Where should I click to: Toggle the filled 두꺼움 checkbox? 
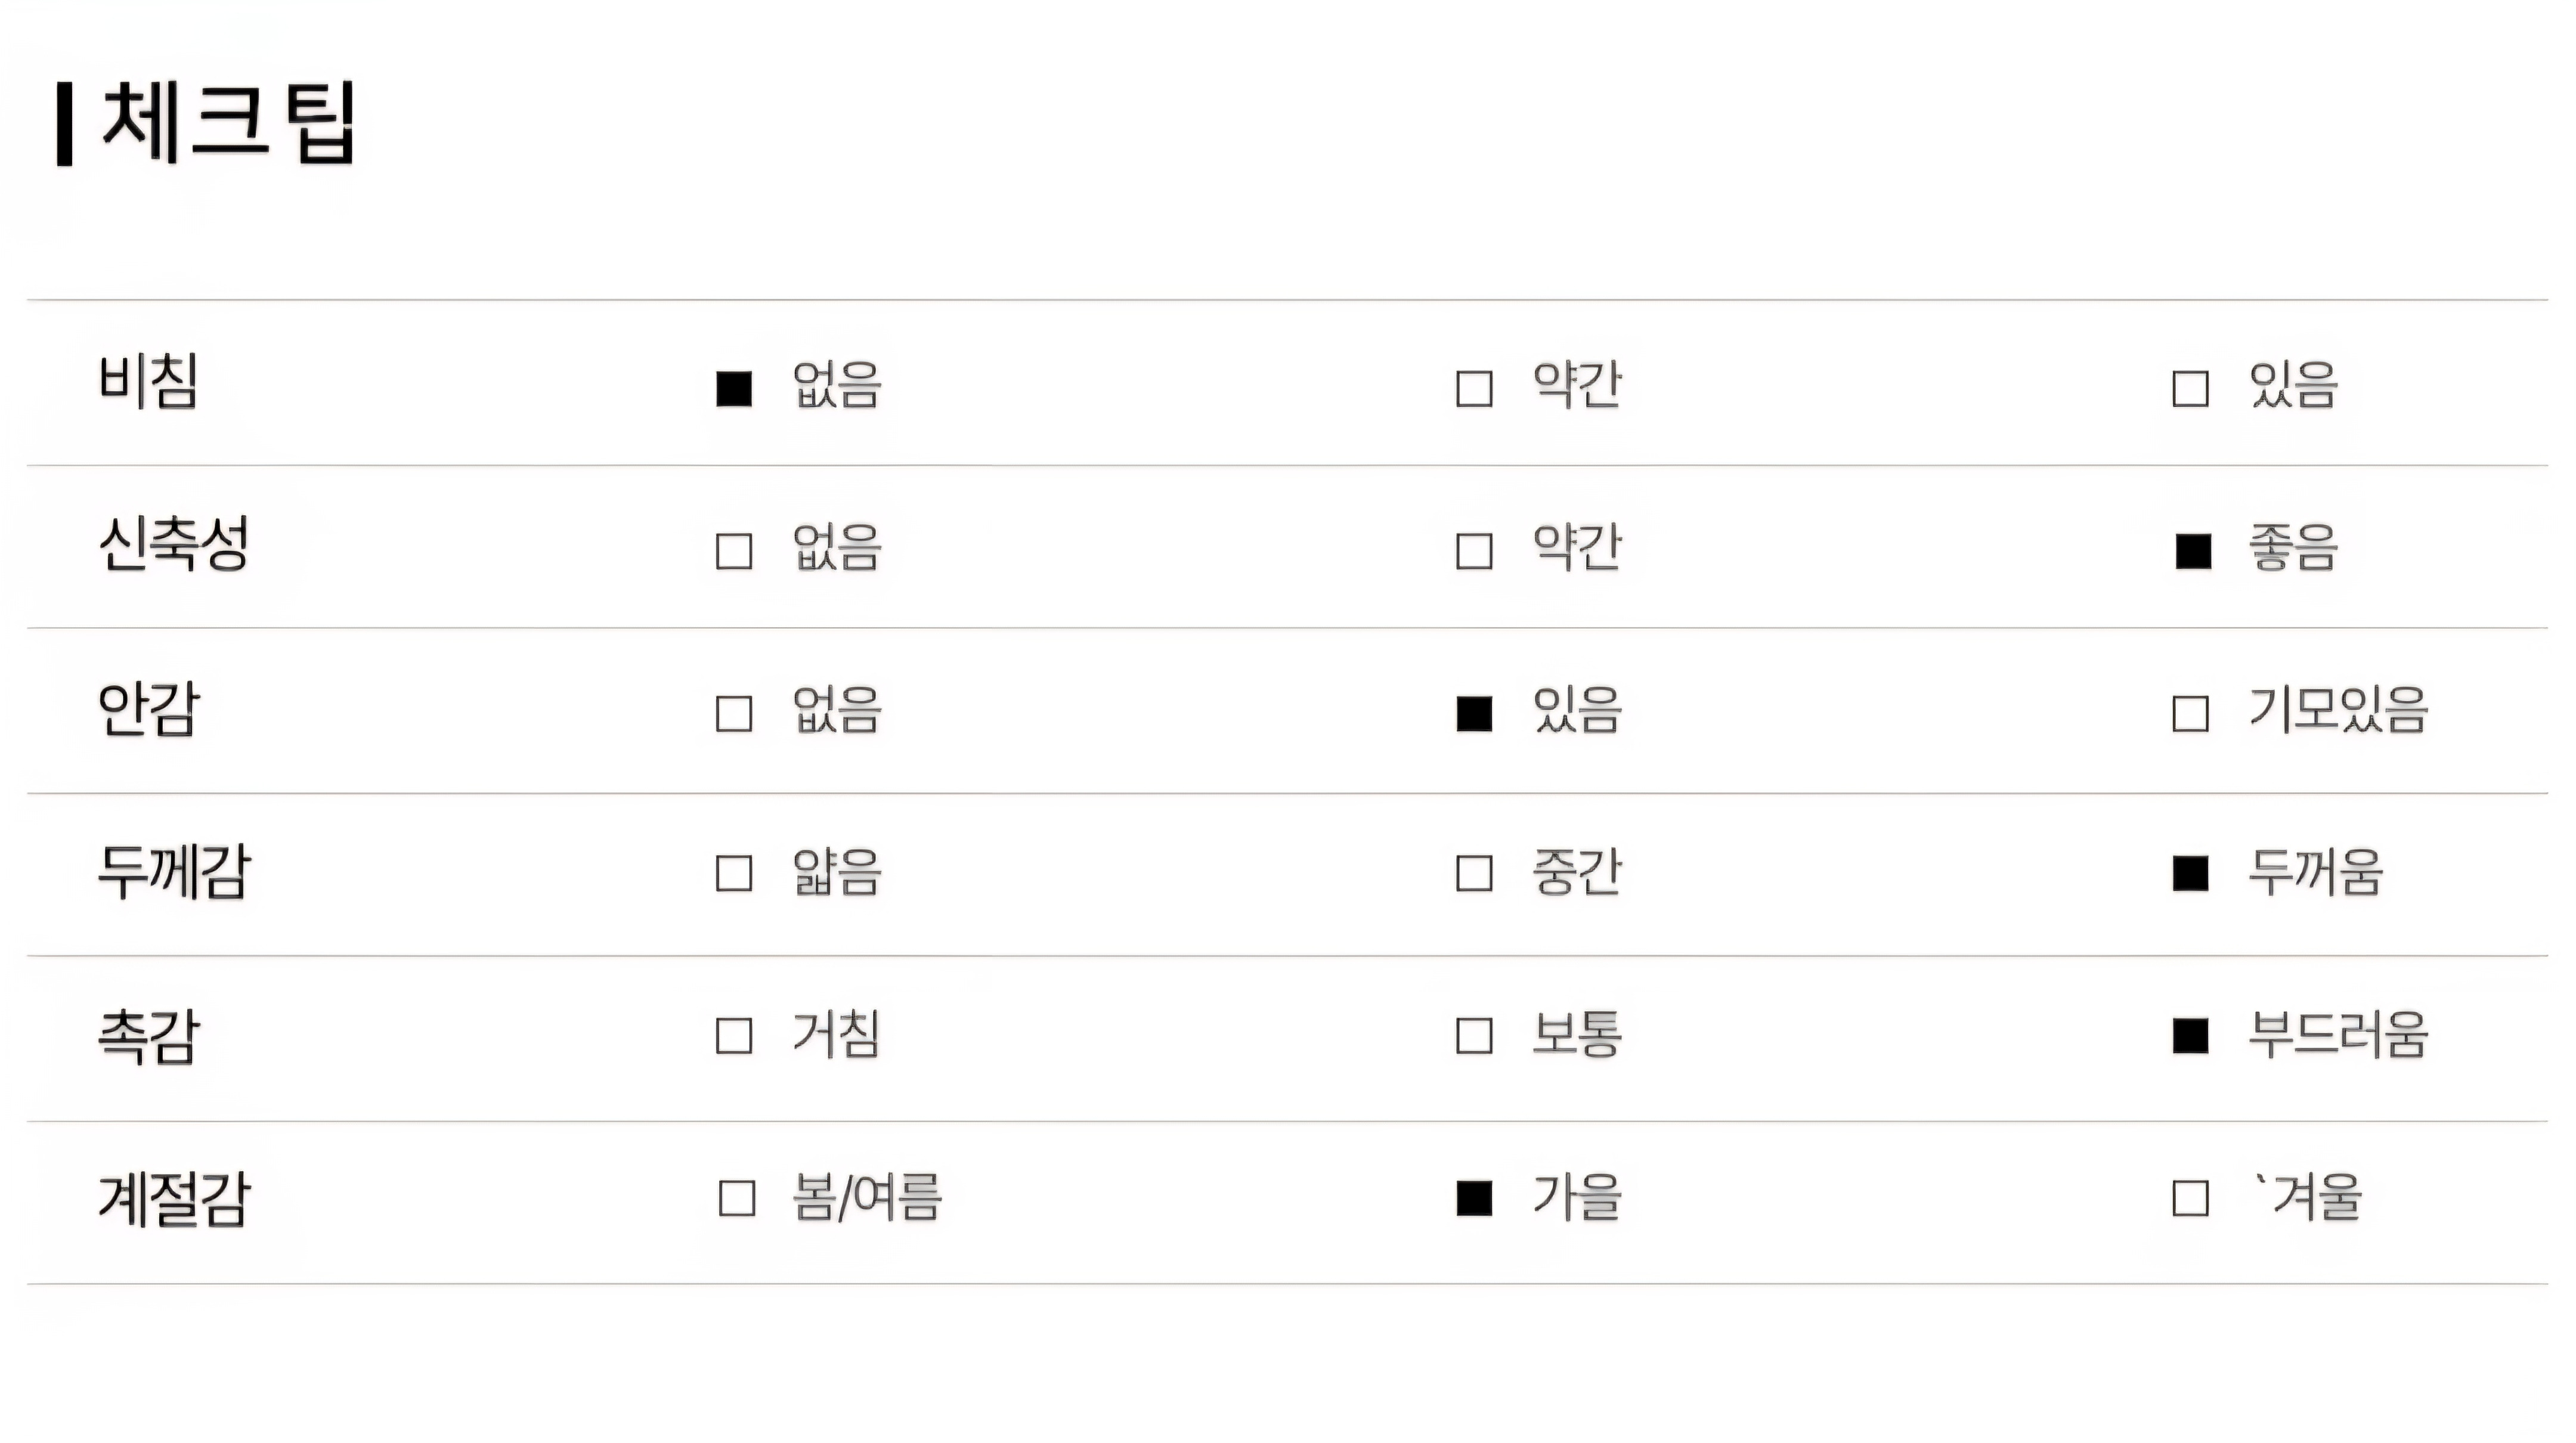coord(2190,873)
